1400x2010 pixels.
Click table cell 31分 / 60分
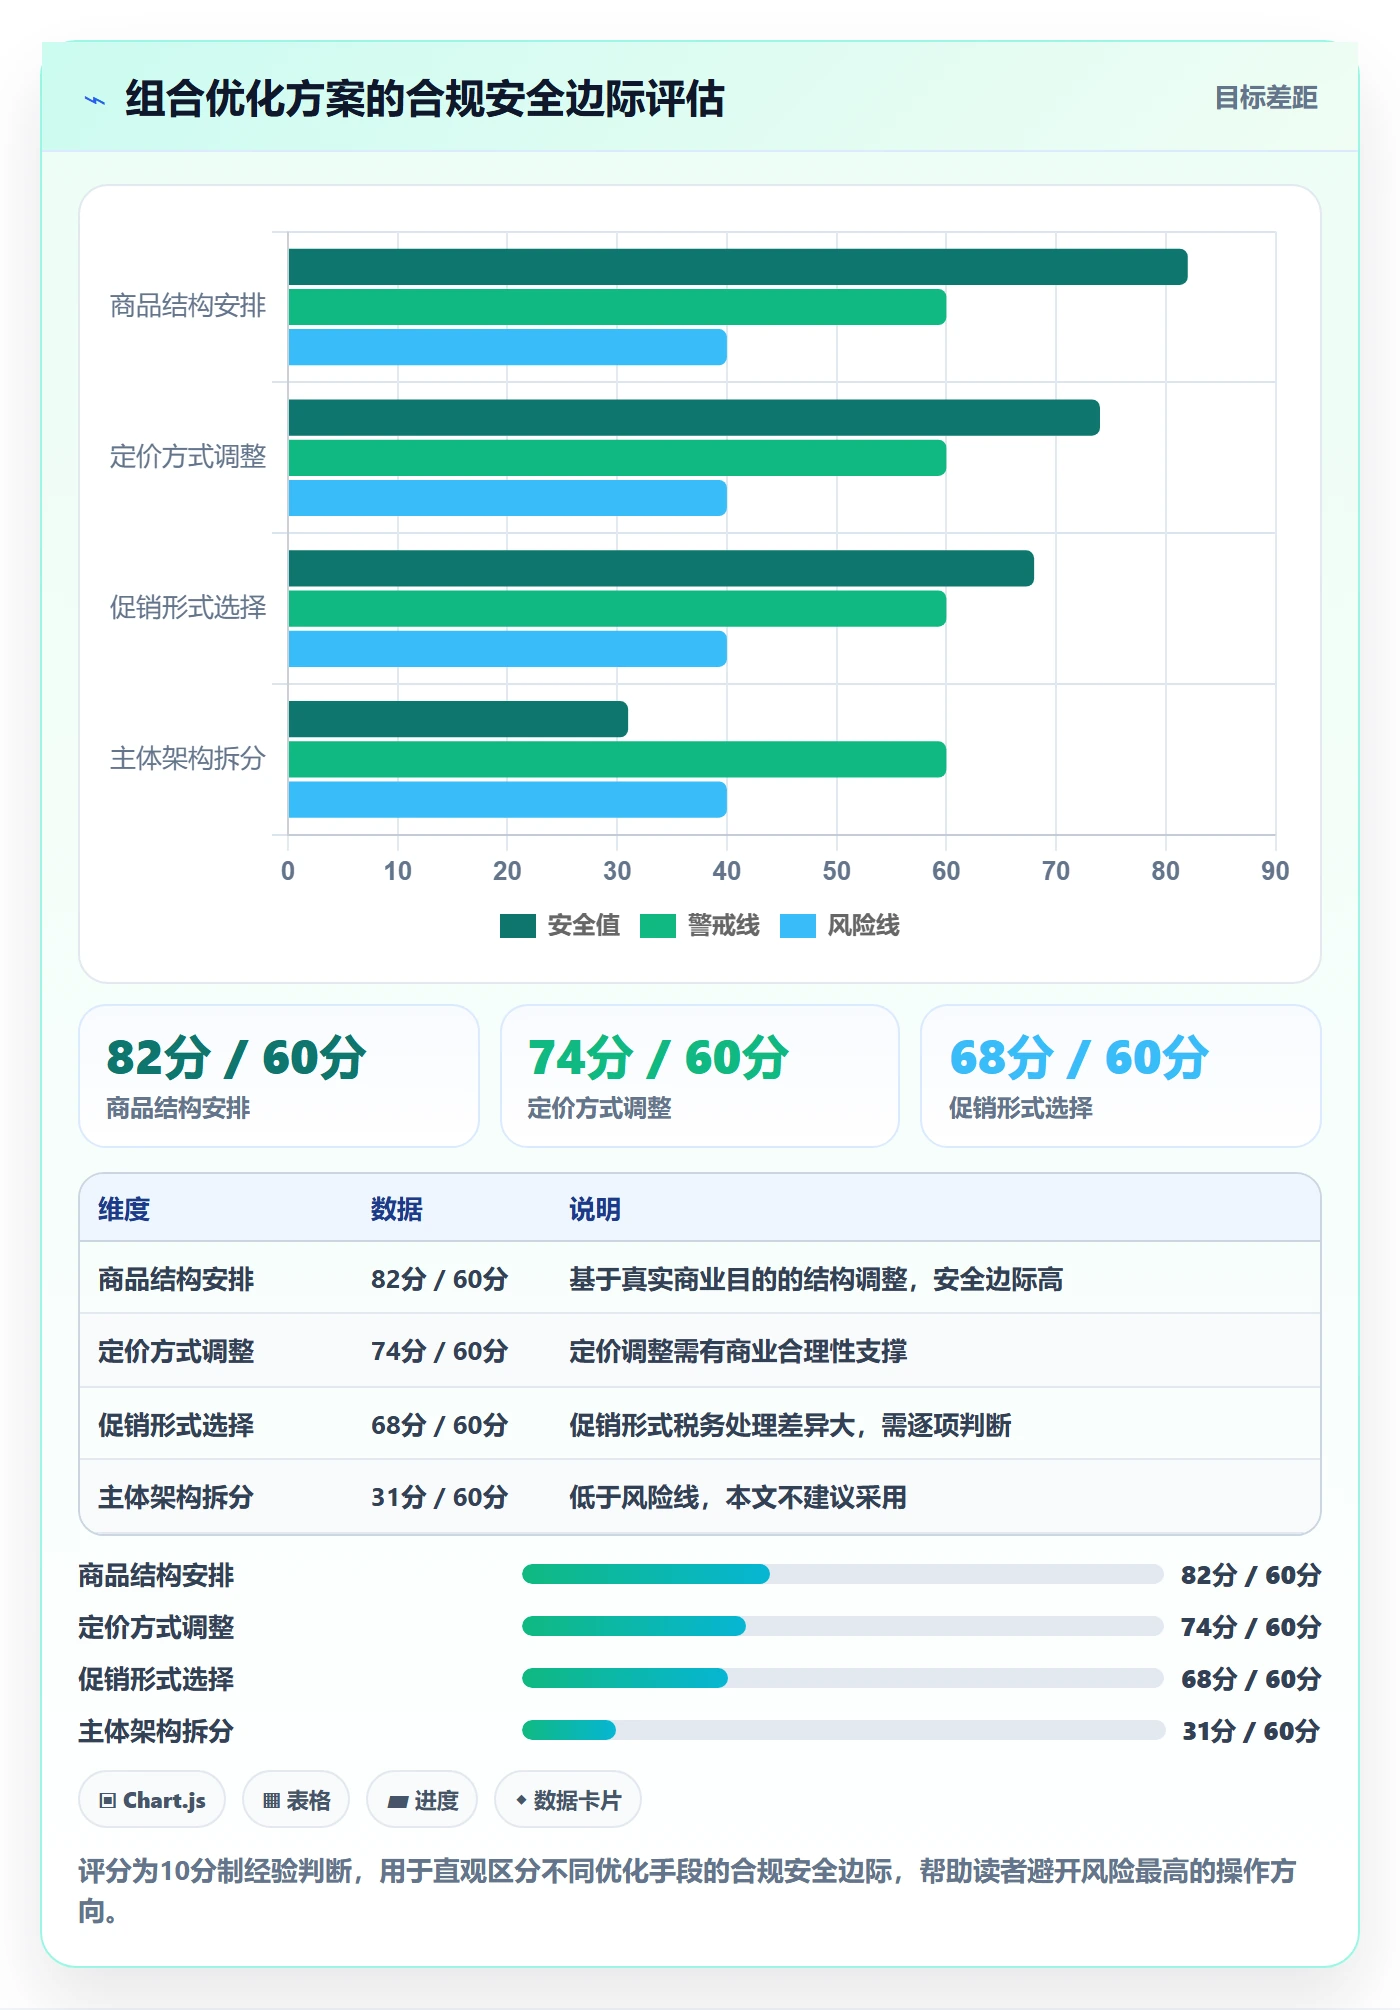tap(440, 1497)
